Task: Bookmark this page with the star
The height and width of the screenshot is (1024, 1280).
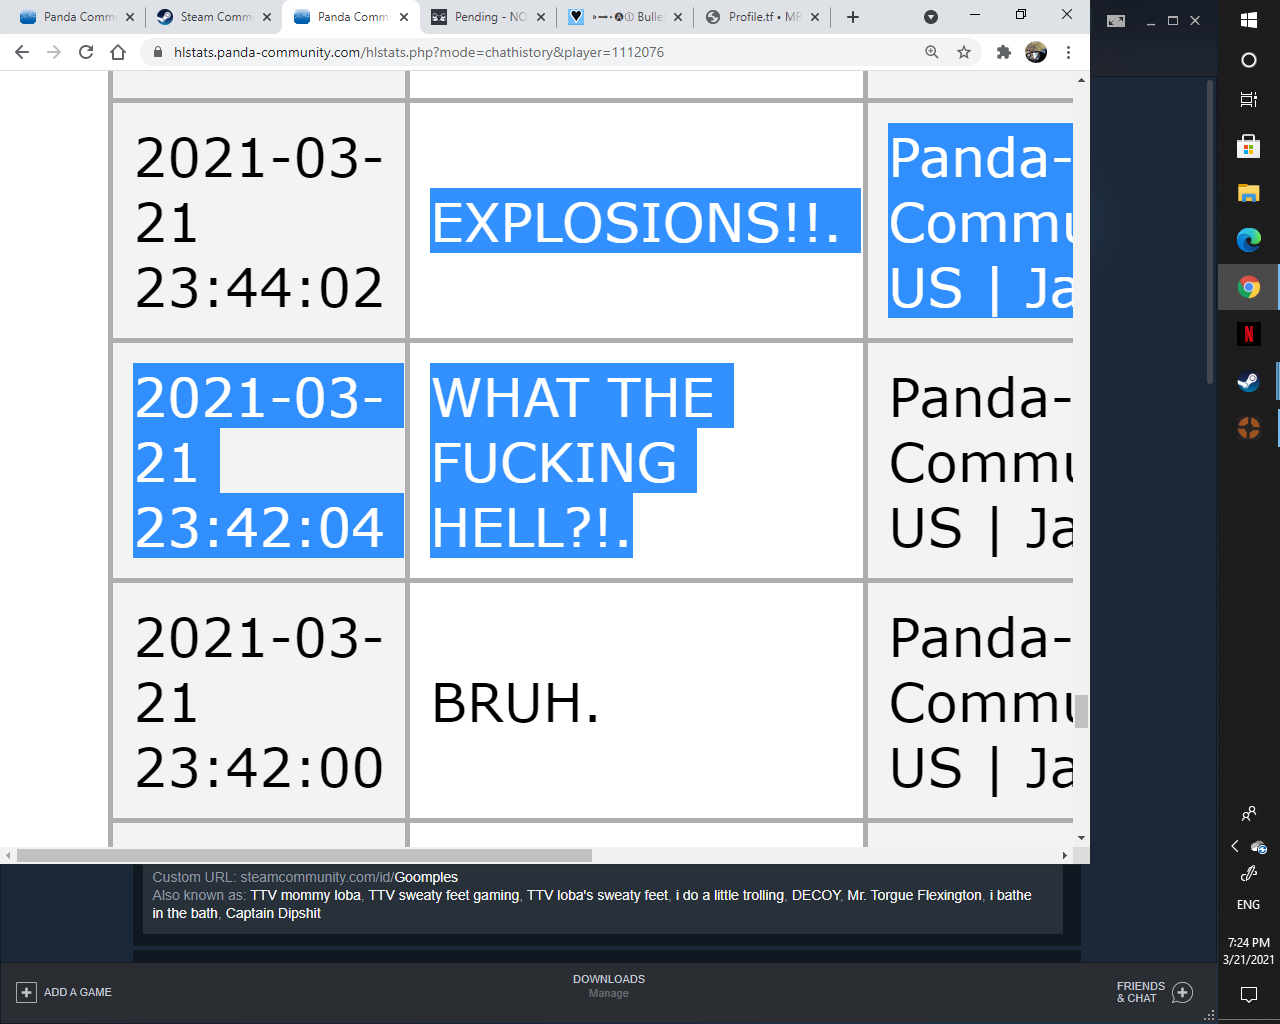Action: (x=964, y=52)
